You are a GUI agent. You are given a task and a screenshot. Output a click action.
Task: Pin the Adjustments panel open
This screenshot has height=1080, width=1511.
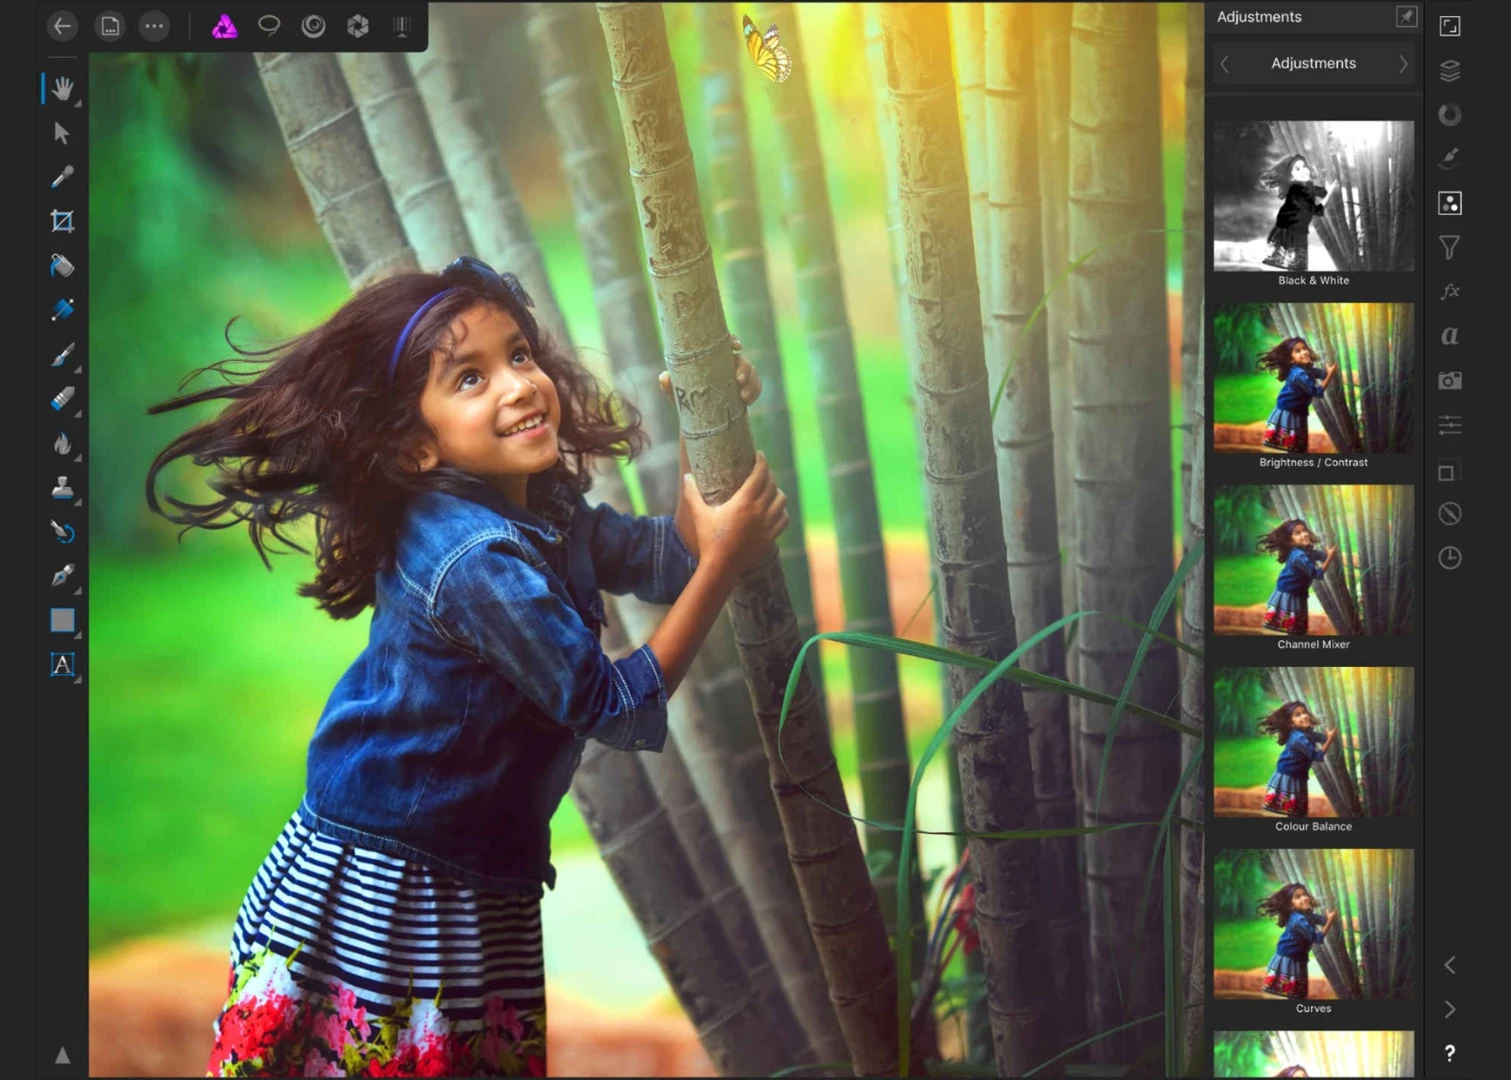pyautogui.click(x=1407, y=17)
